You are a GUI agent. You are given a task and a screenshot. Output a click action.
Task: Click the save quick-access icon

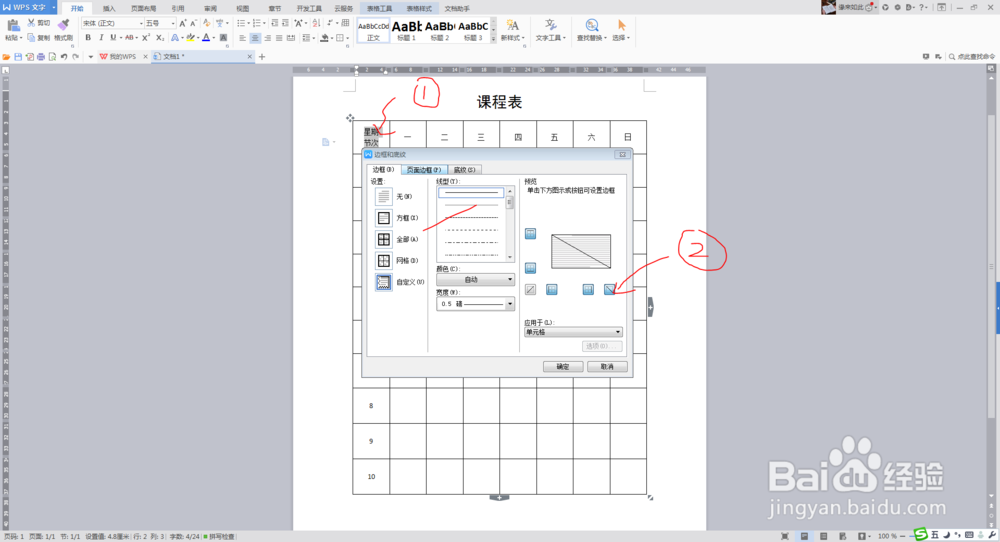(x=18, y=57)
